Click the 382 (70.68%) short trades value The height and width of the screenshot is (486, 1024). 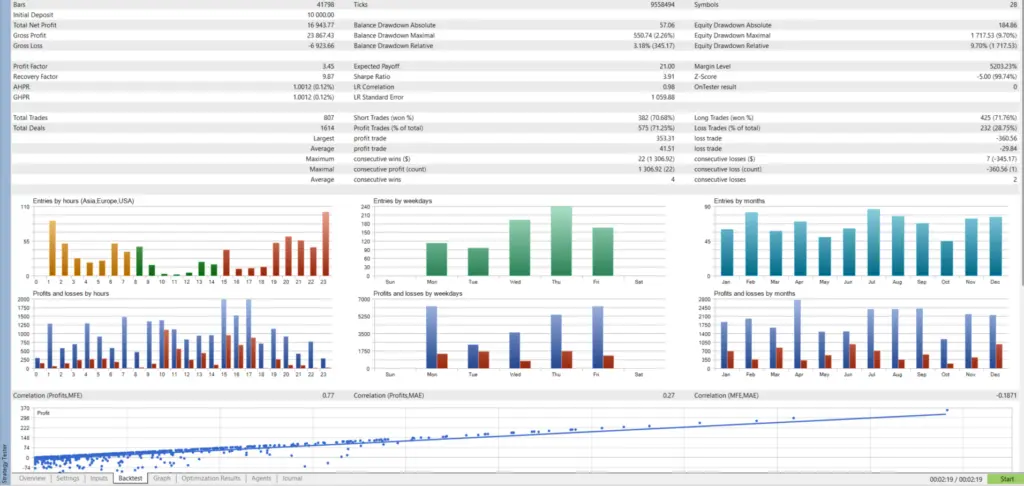655,118
